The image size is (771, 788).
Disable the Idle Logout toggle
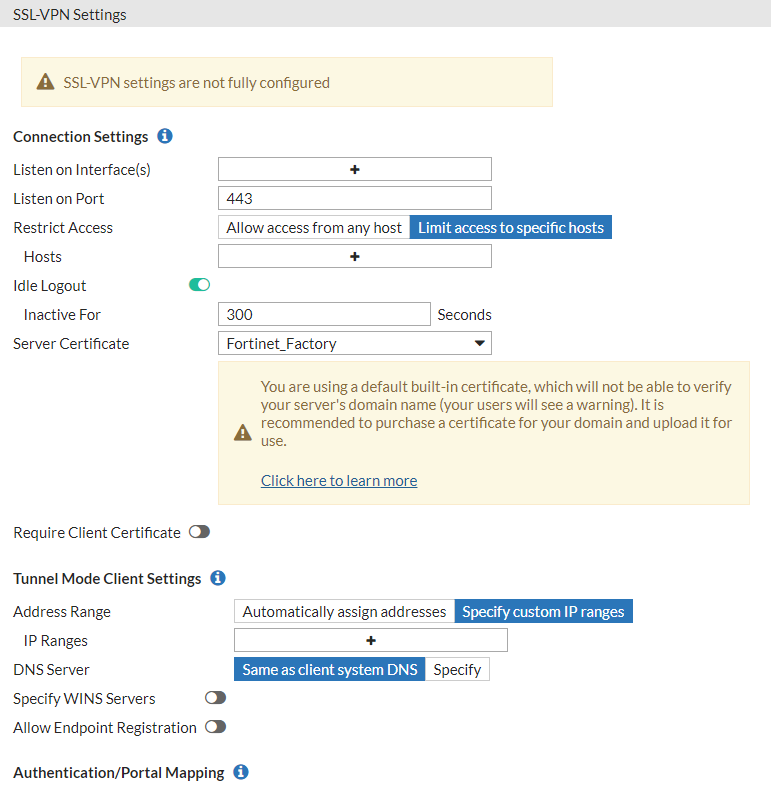pos(200,285)
